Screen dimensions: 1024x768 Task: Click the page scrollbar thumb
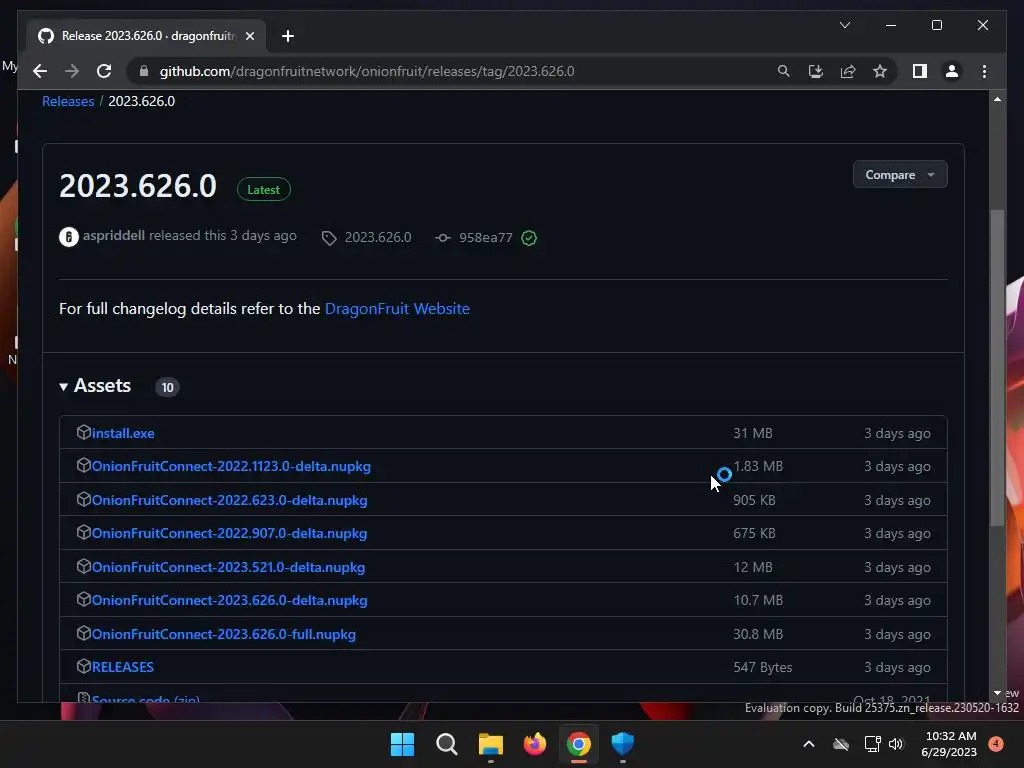pos(997,367)
